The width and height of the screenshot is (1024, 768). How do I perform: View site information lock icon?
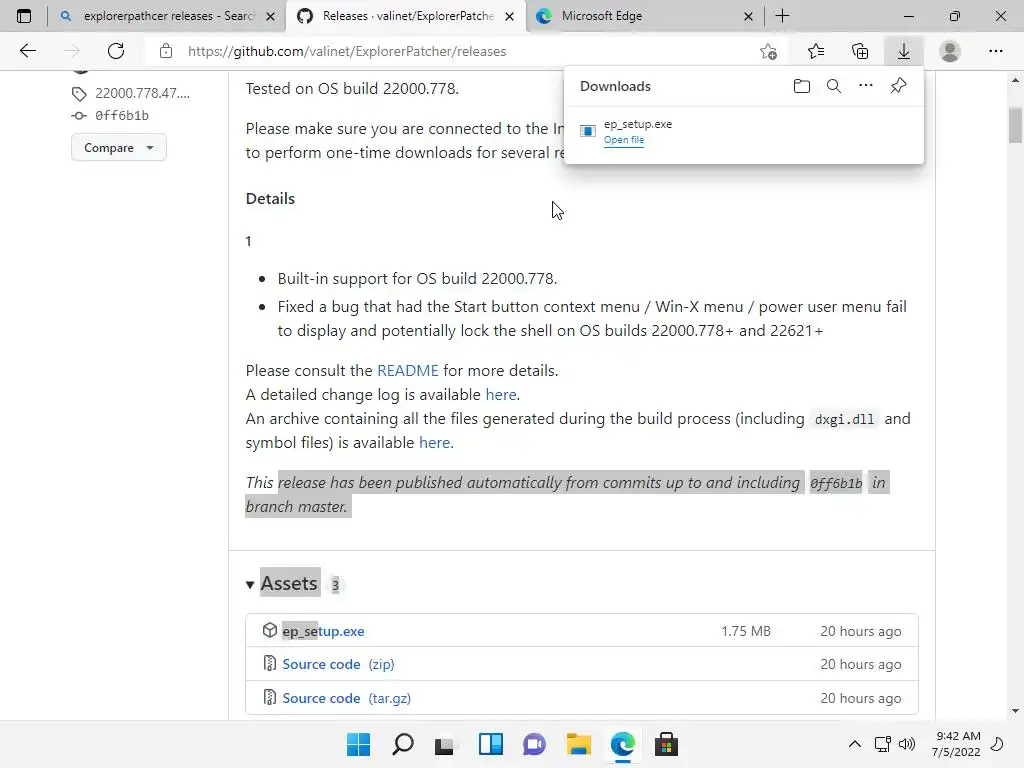coord(166,51)
